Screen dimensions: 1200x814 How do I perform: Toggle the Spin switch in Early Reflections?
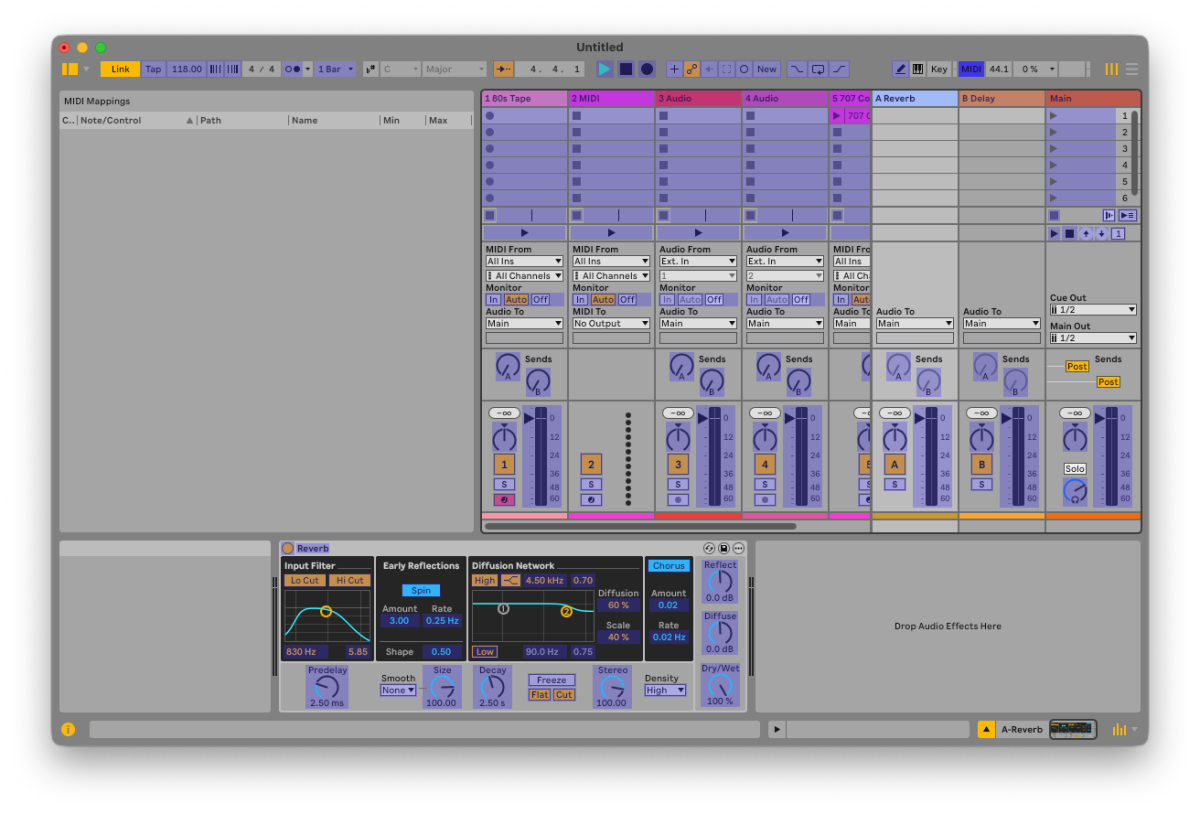421,590
